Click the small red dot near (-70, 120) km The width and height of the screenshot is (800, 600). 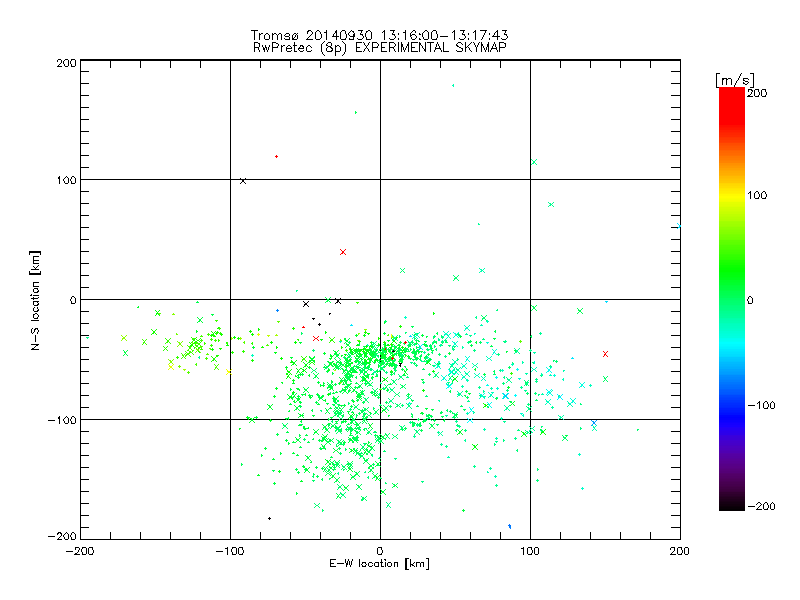click(277, 157)
